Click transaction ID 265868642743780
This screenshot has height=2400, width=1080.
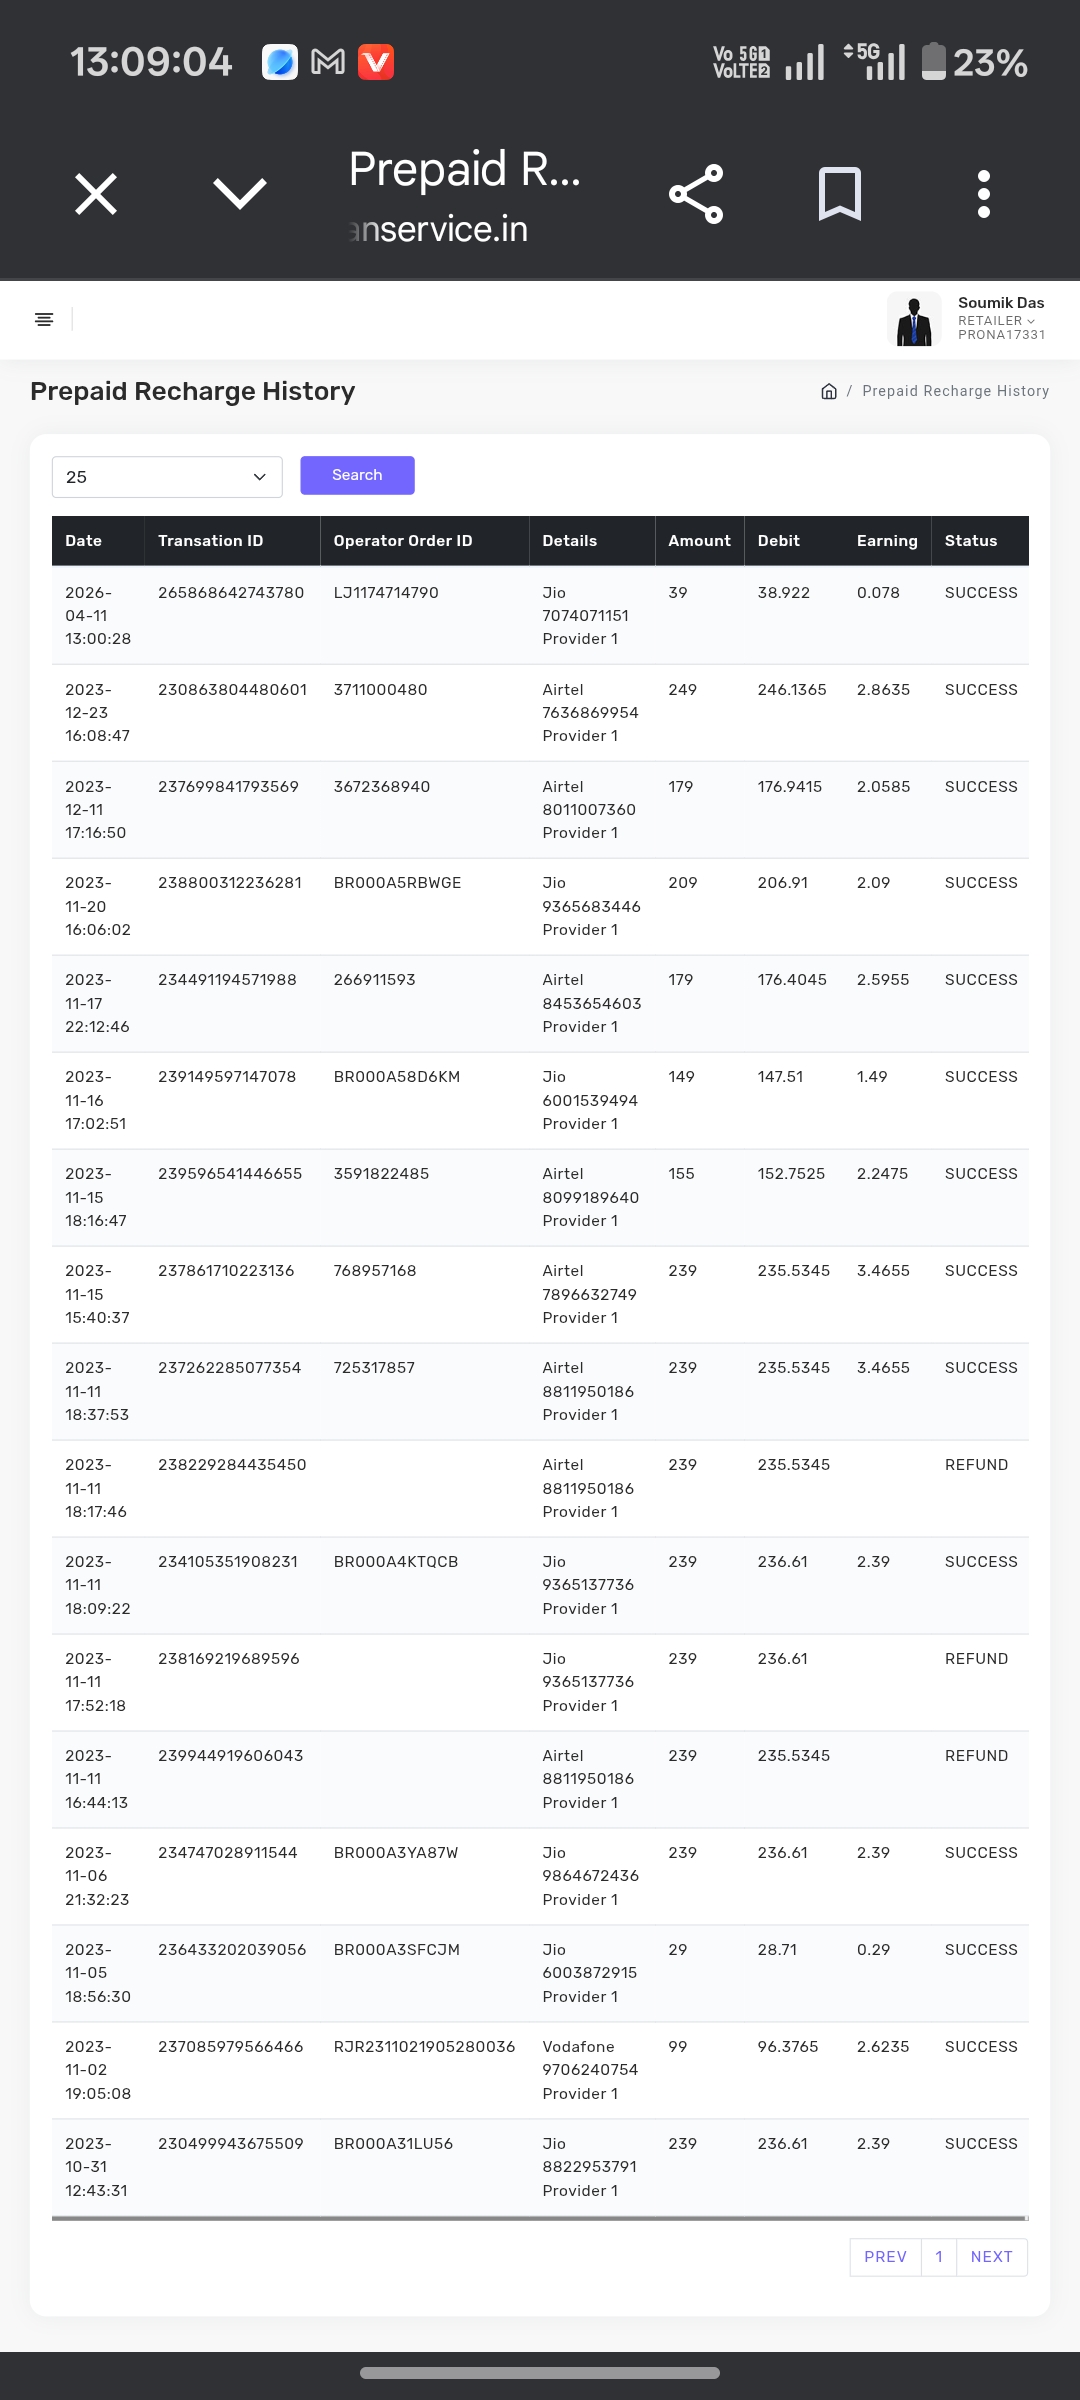point(231,593)
